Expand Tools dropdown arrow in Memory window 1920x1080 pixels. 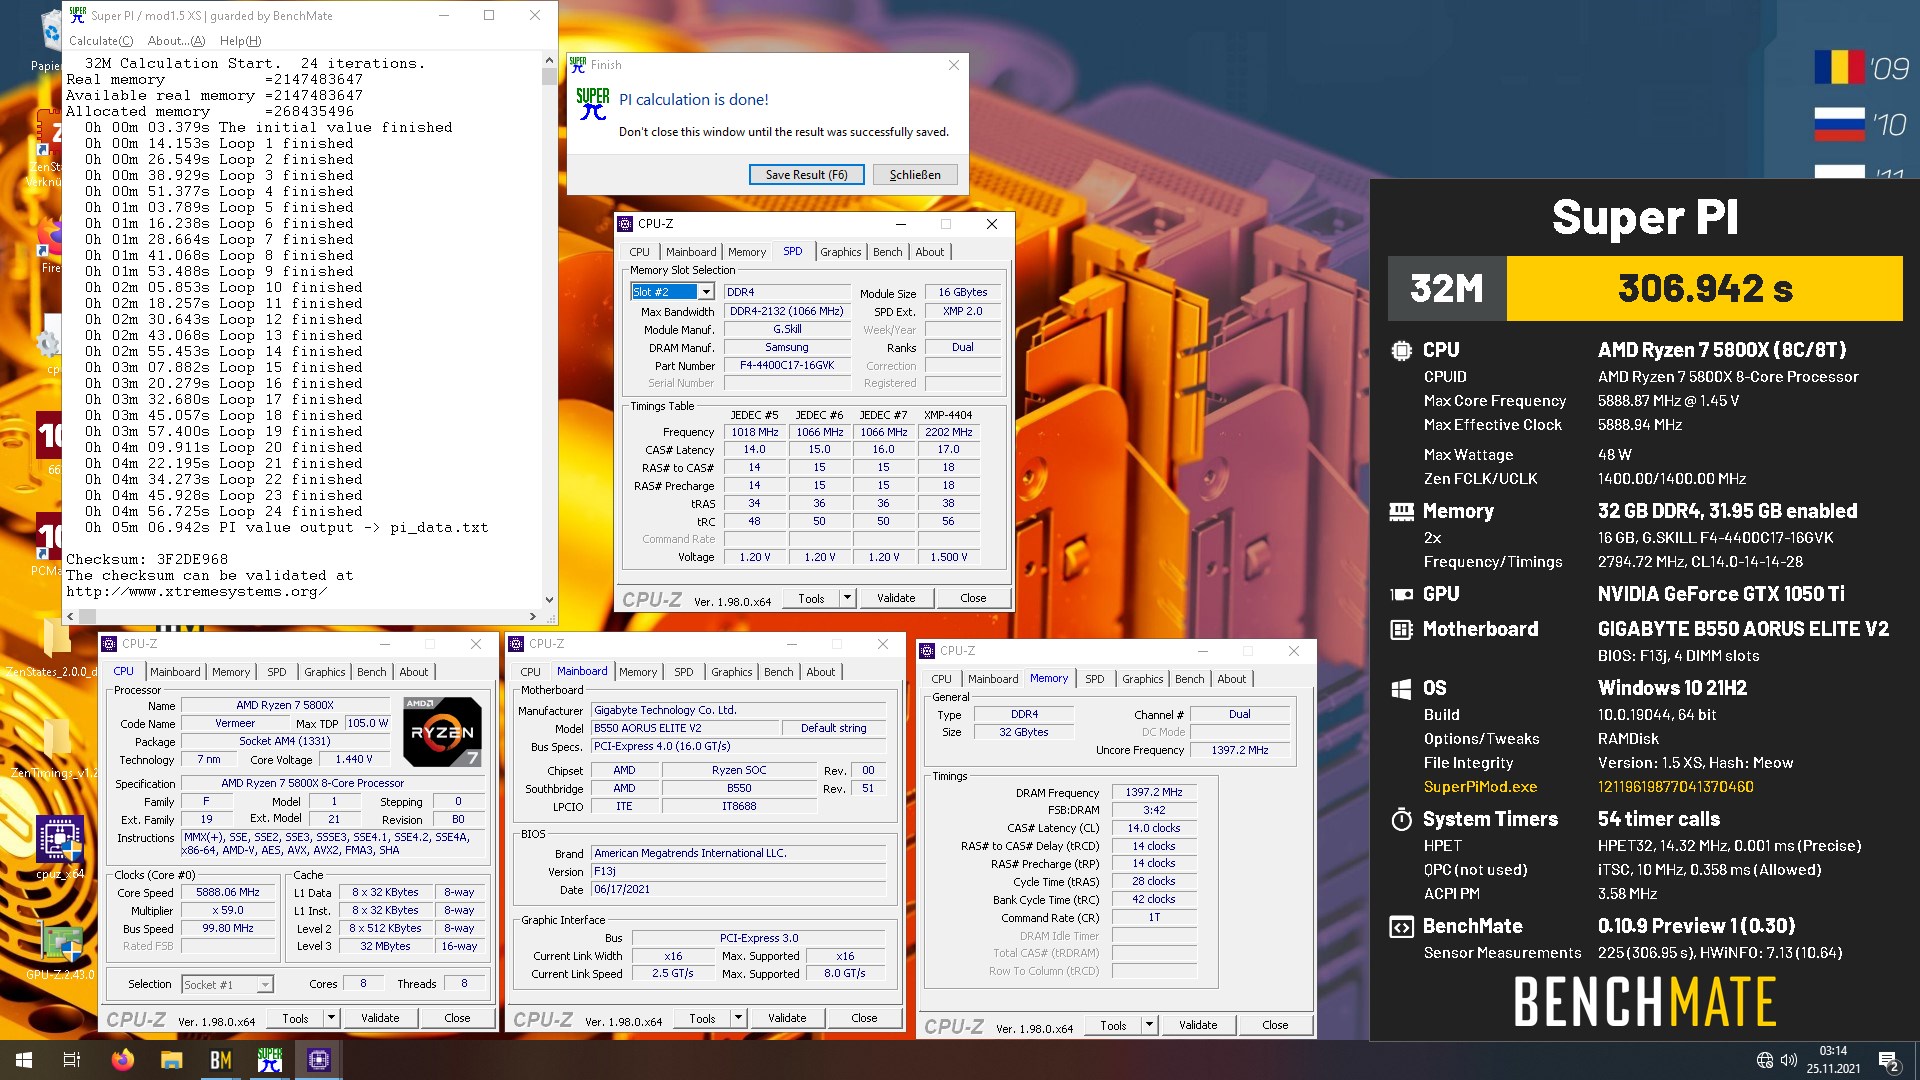click(x=1149, y=1025)
